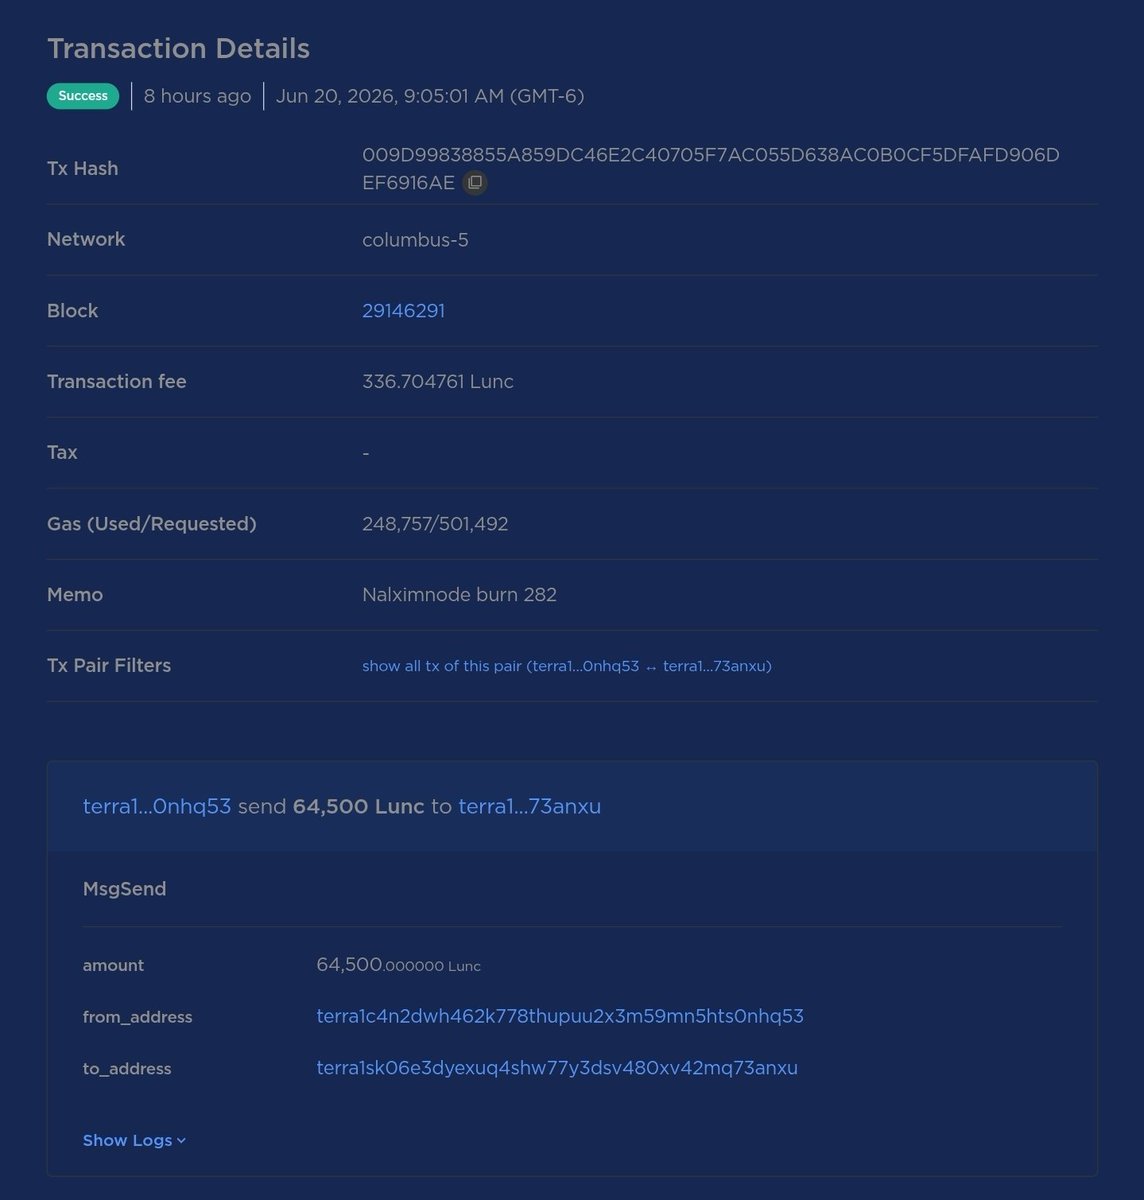Click date Jun 20, 2026, 9:05:01 AM
Image resolution: width=1144 pixels, height=1200 pixels.
pos(430,96)
